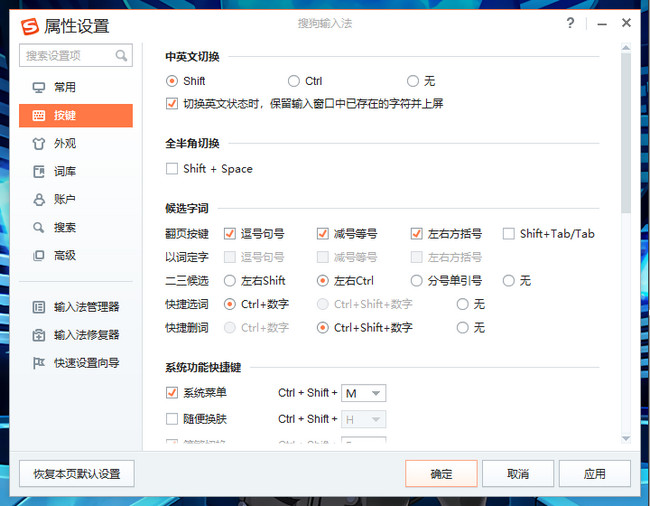Click the scrollbar down arrow
Viewport: 650px width, 506px height.
click(626, 438)
